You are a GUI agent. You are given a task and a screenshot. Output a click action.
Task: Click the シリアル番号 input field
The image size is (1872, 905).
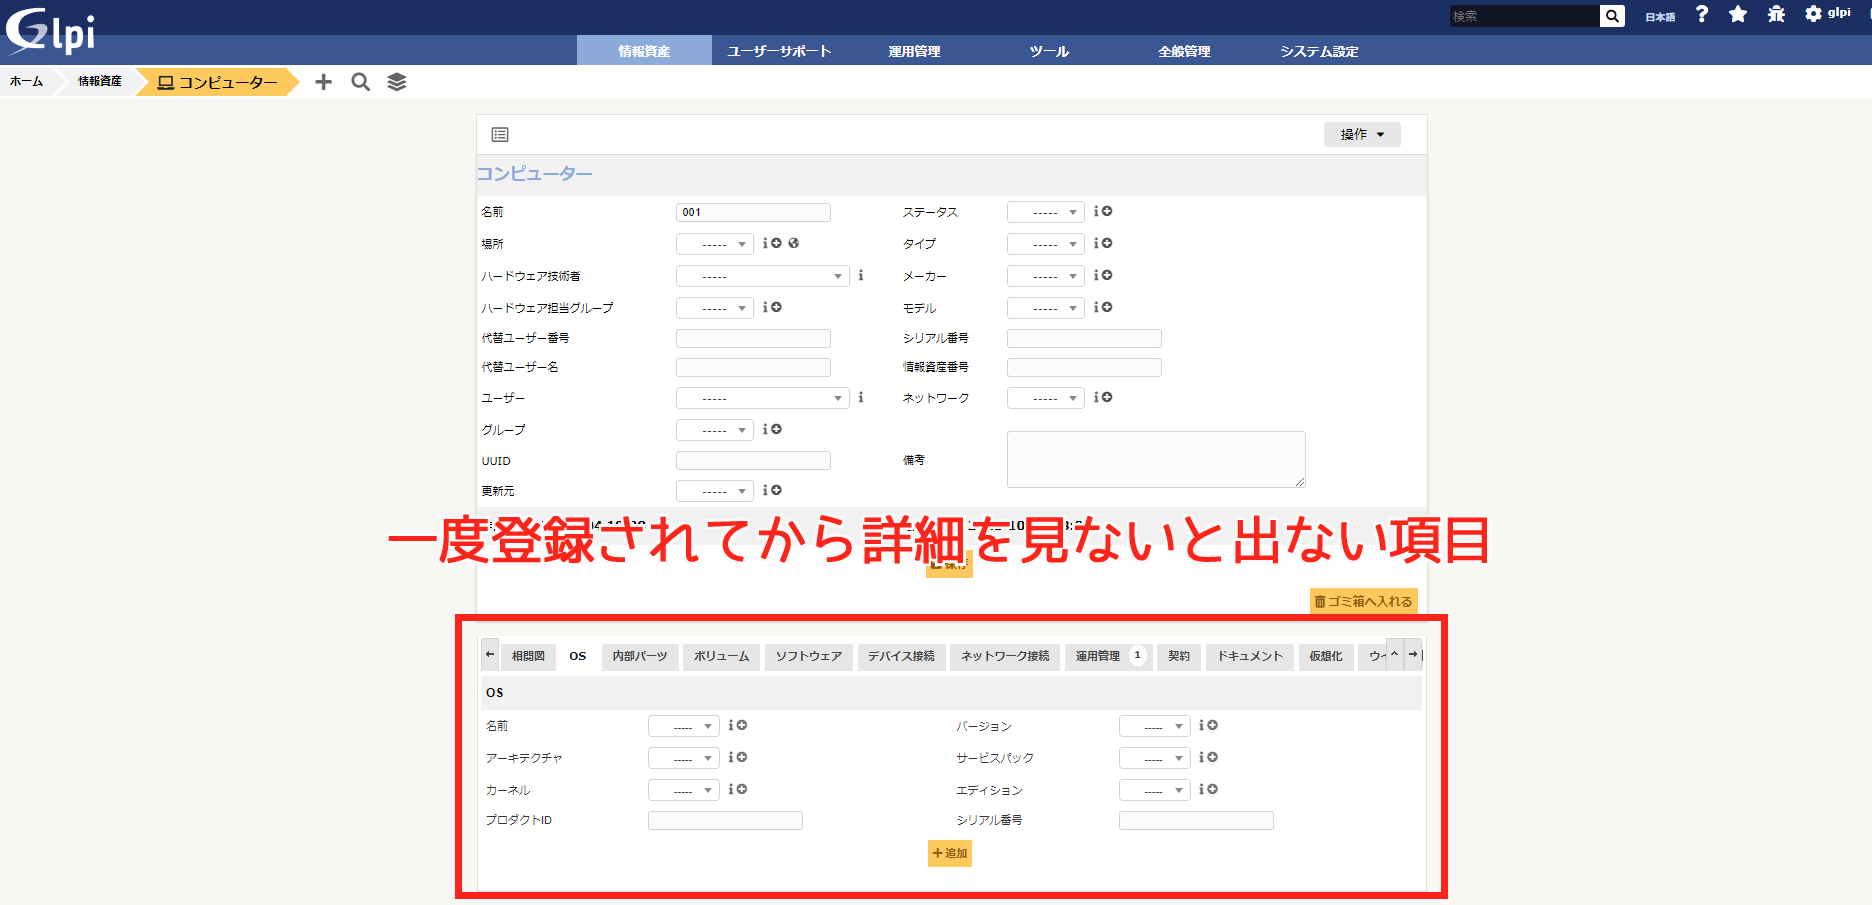pyautogui.click(x=1084, y=338)
